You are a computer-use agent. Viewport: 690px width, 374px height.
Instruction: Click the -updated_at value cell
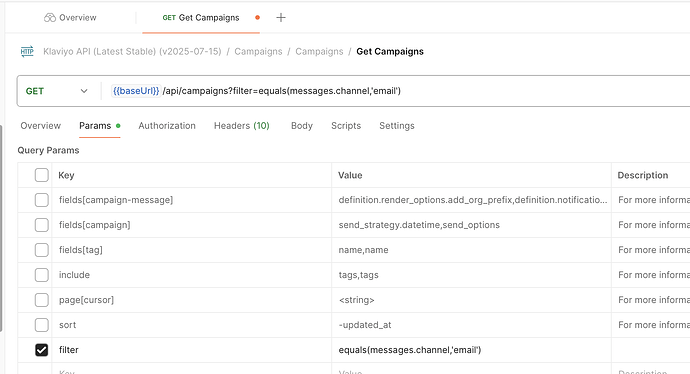(x=471, y=325)
